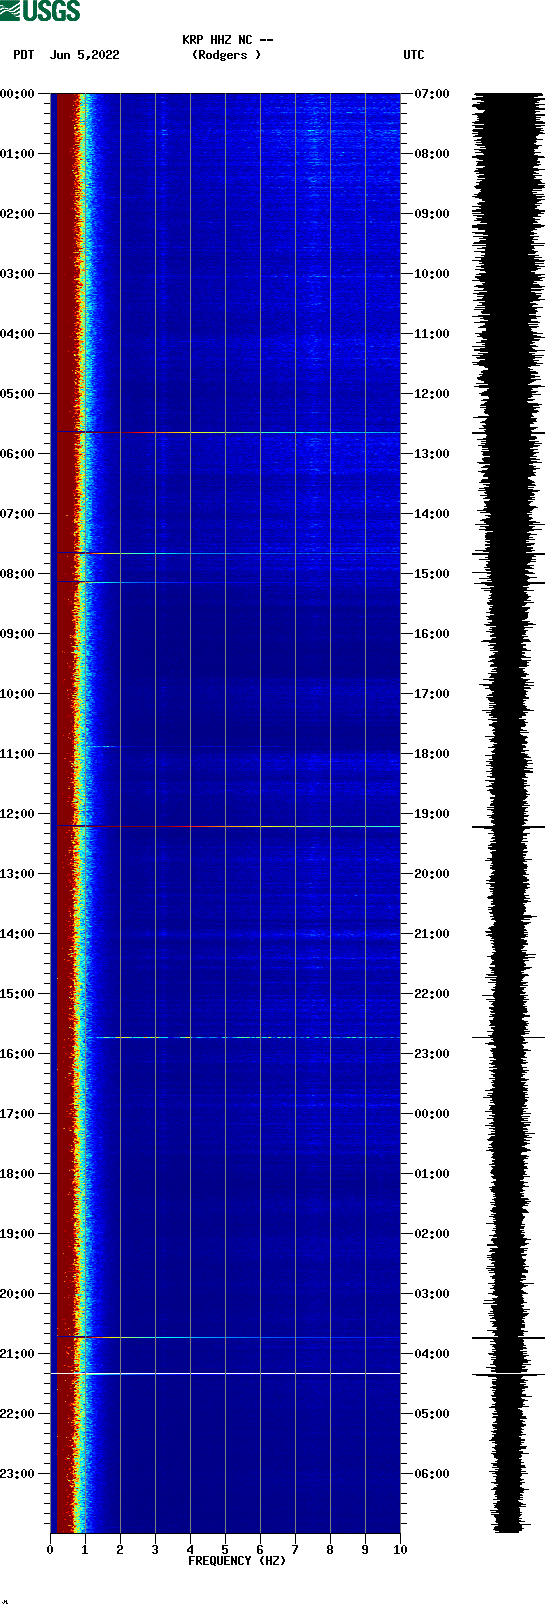Click the 8 Hz frequency tick label
Screen dimensions: 552x1613
pyautogui.click(x=330, y=1550)
